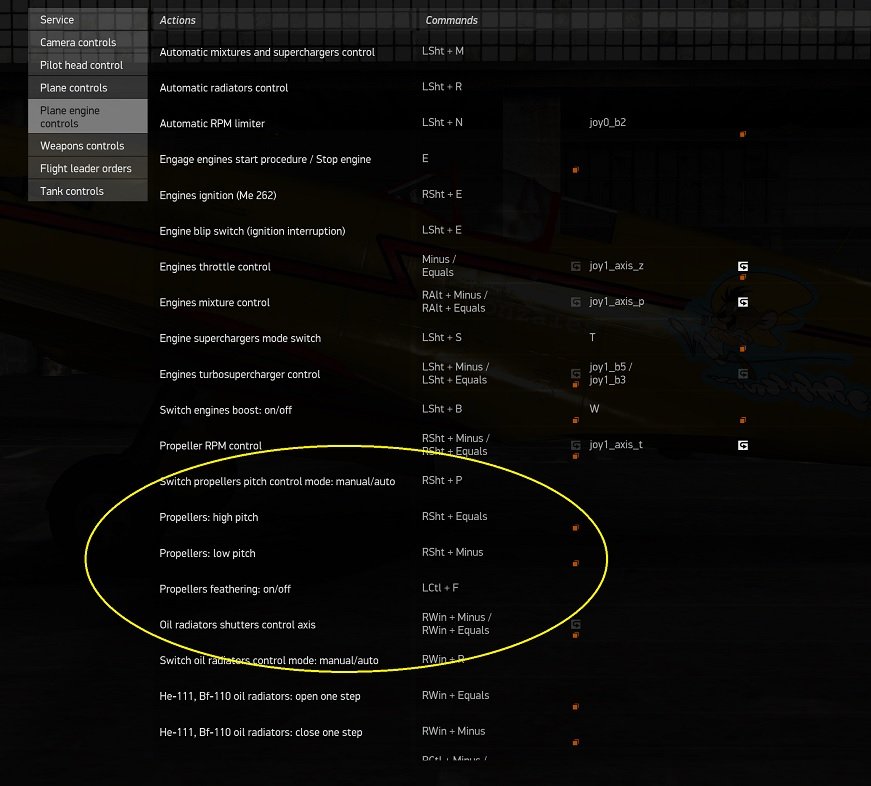Click orange marker below joy0_b2 binding
871x786 pixels.
click(743, 134)
